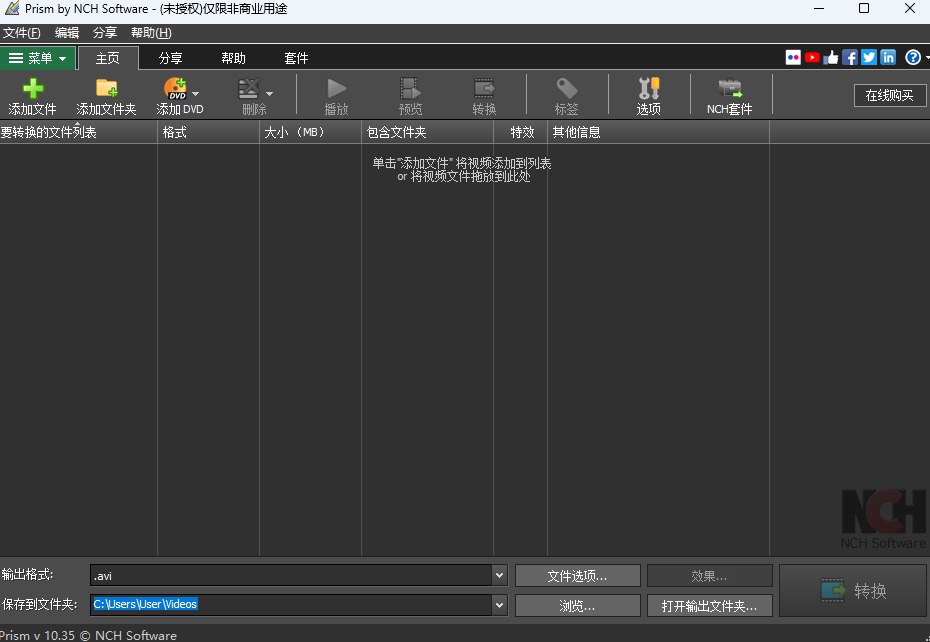Switch to the 帮助 ribbon tab
Screen dimensions: 930x642
click(233, 58)
